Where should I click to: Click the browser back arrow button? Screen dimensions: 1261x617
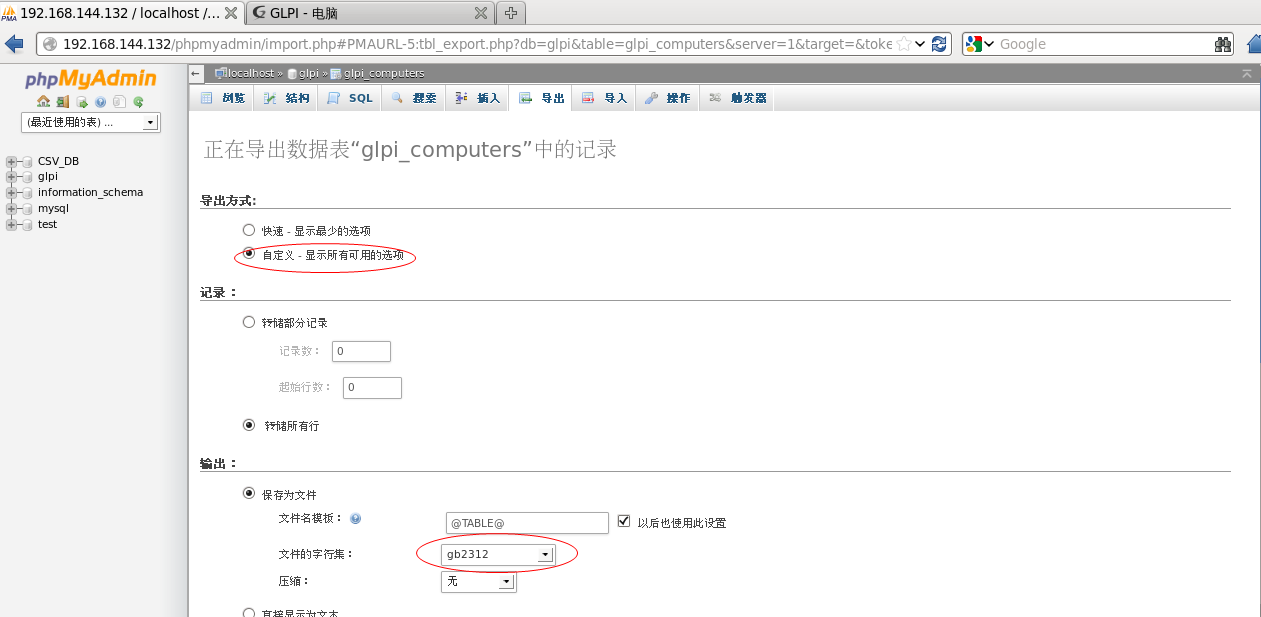[x=15, y=44]
